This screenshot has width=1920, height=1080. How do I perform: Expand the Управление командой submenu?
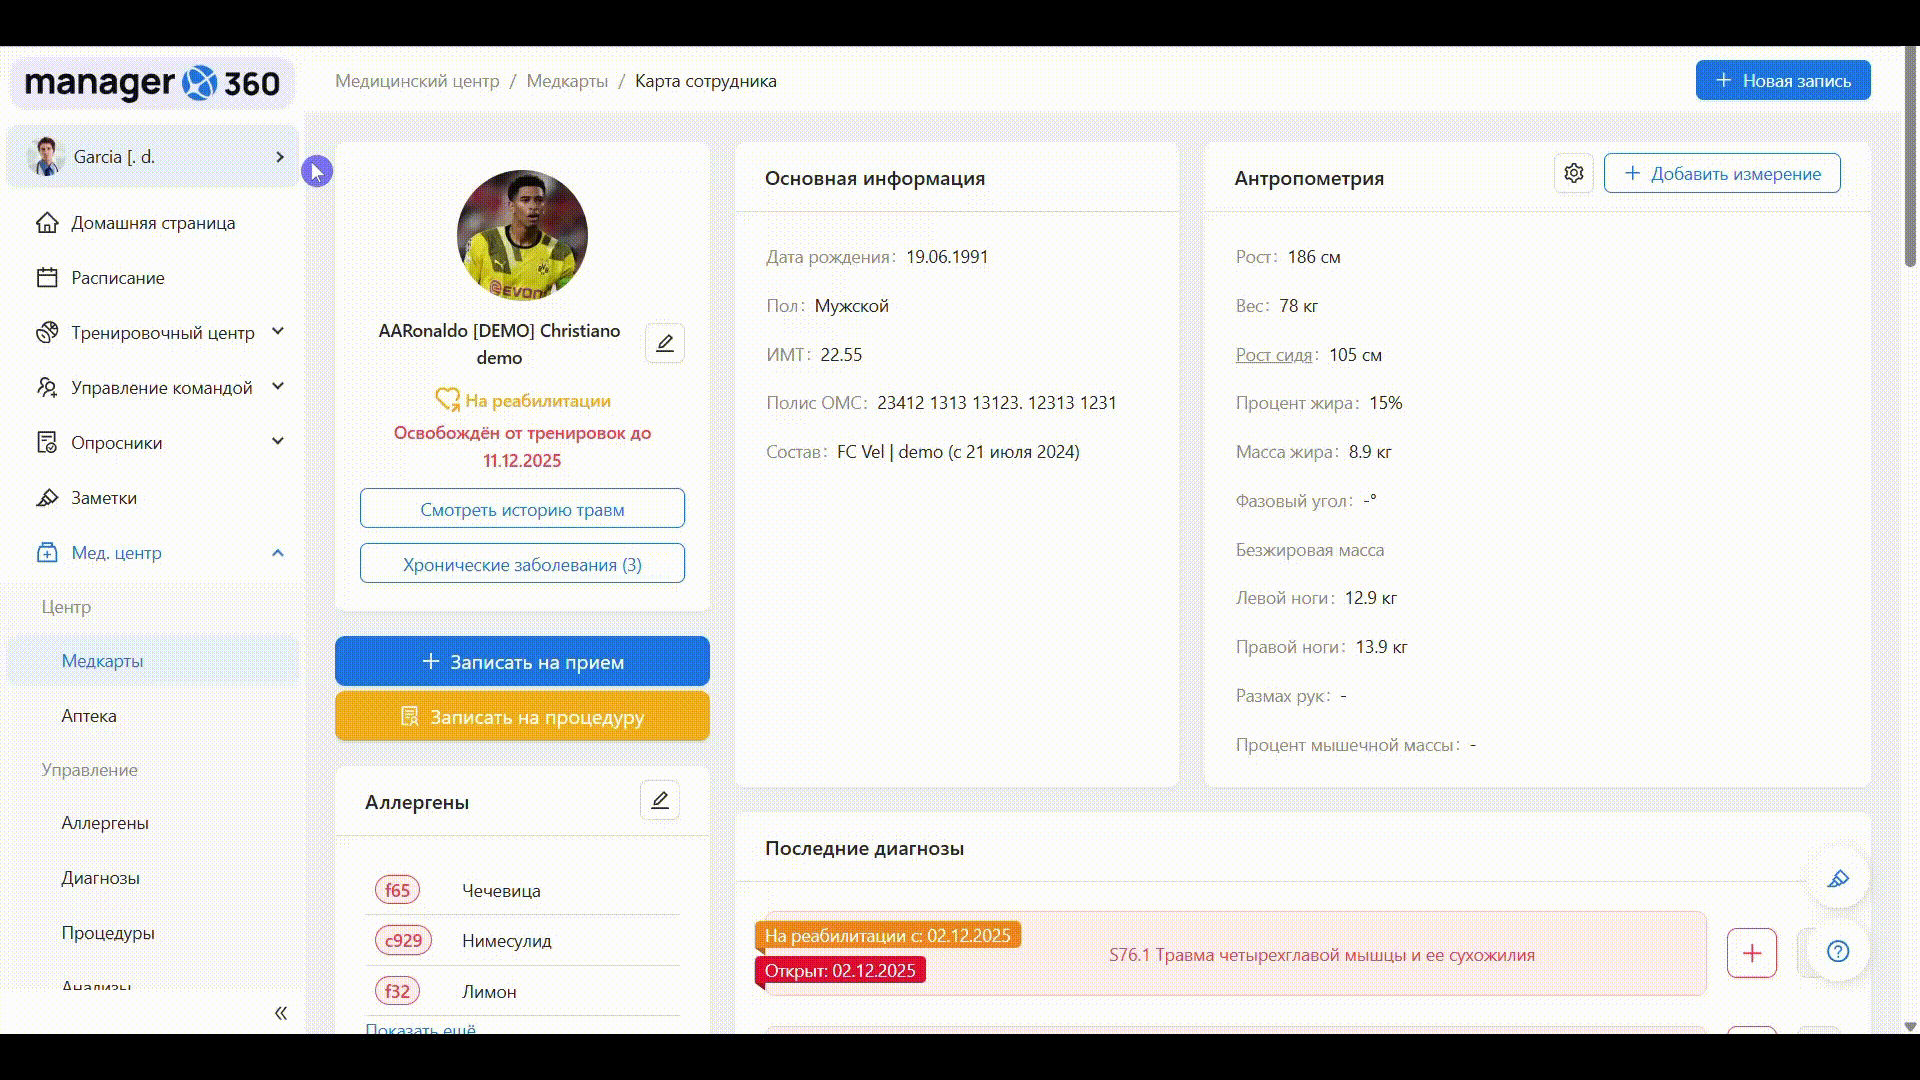click(x=278, y=387)
